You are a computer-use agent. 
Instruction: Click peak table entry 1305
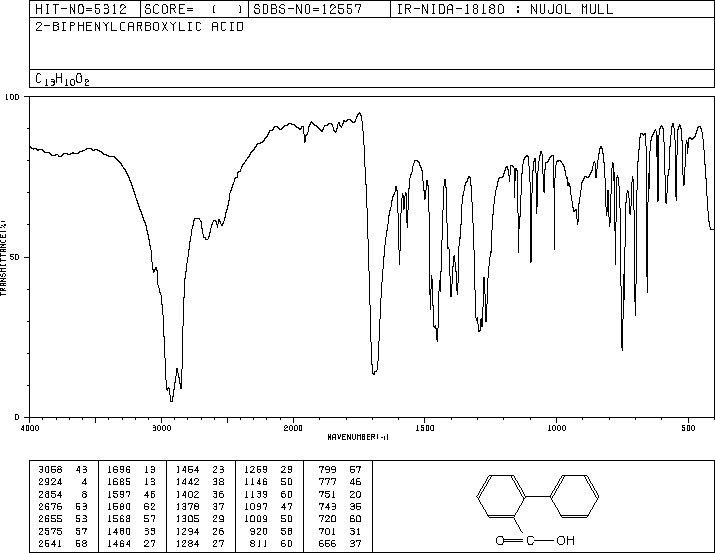click(187, 519)
